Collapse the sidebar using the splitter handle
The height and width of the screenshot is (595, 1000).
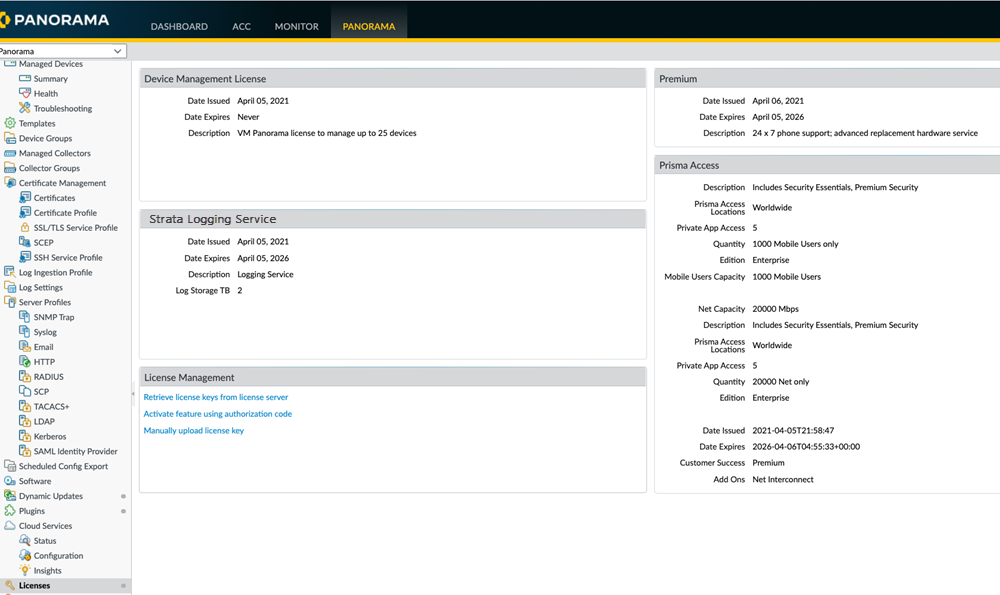(133, 394)
